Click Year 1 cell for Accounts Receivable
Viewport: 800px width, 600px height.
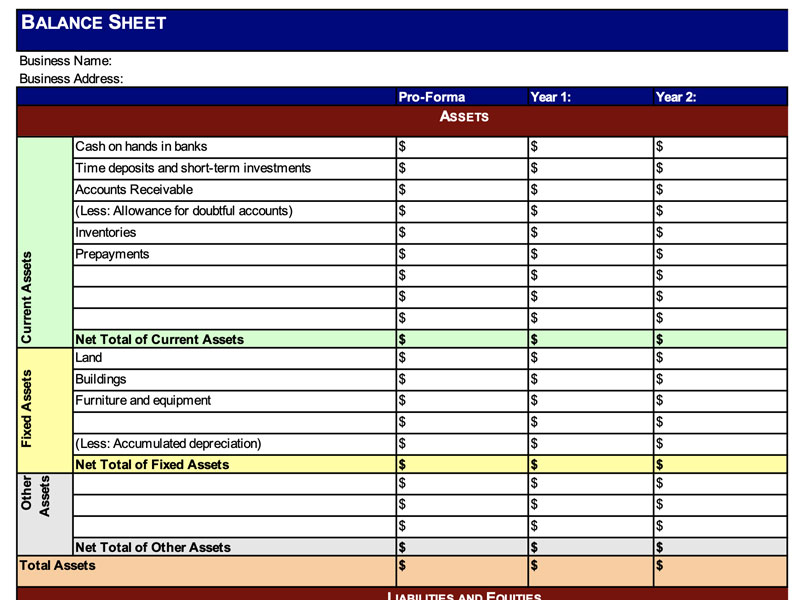[591, 190]
